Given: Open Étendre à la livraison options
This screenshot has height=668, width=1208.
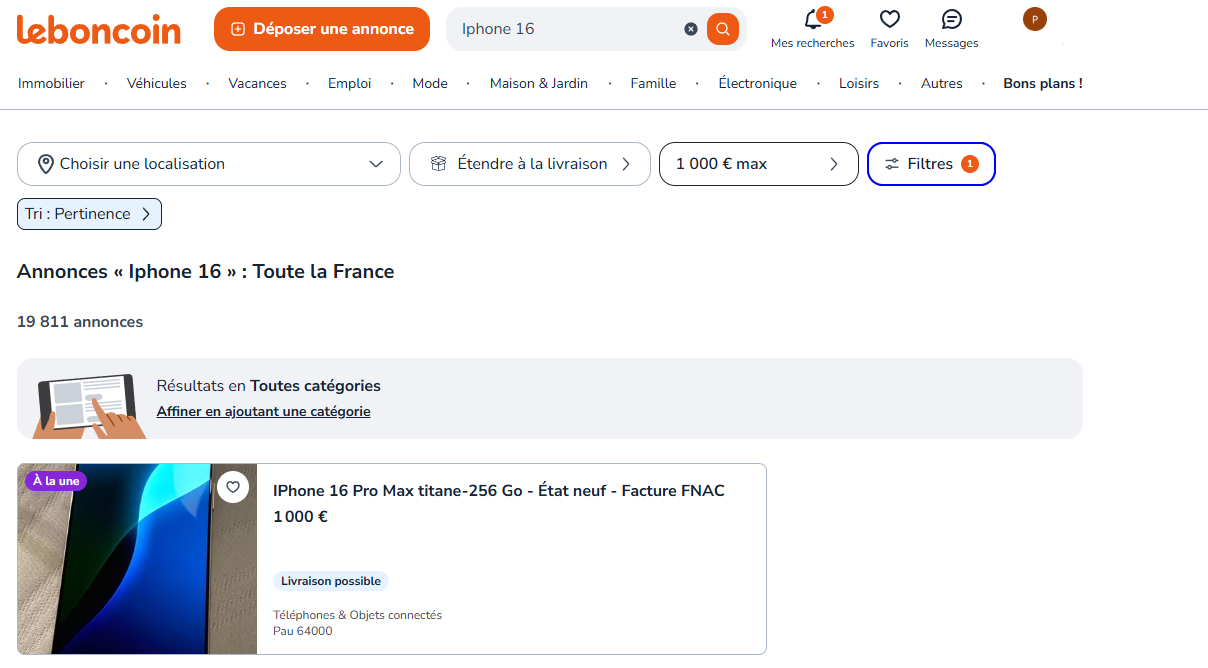Looking at the screenshot, I should point(529,163).
